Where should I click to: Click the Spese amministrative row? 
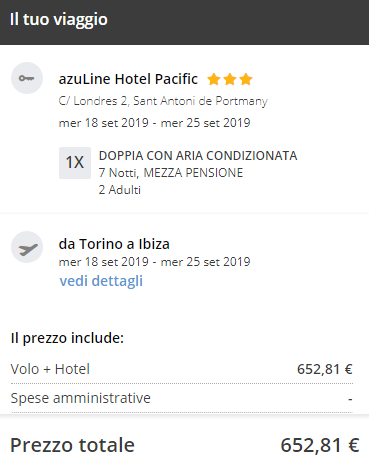182,398
